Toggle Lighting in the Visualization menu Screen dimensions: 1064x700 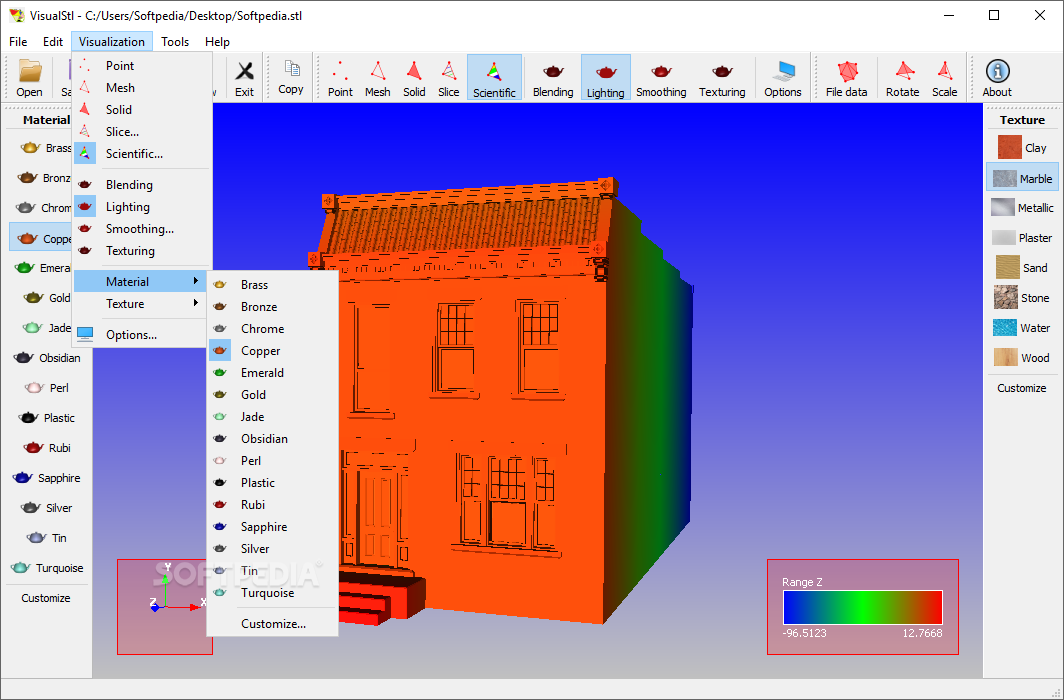[142, 207]
